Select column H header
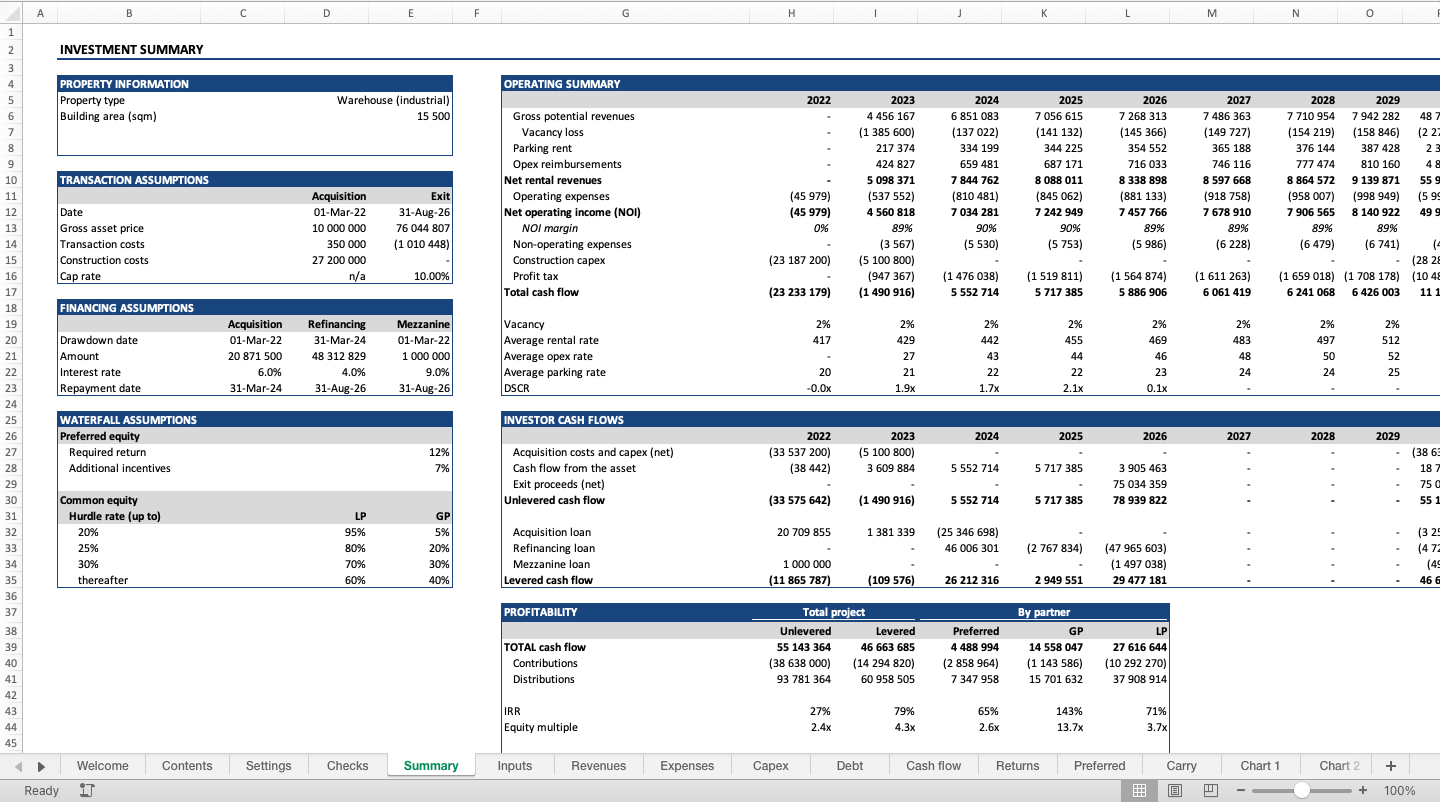The height and width of the screenshot is (802, 1440). coord(791,13)
